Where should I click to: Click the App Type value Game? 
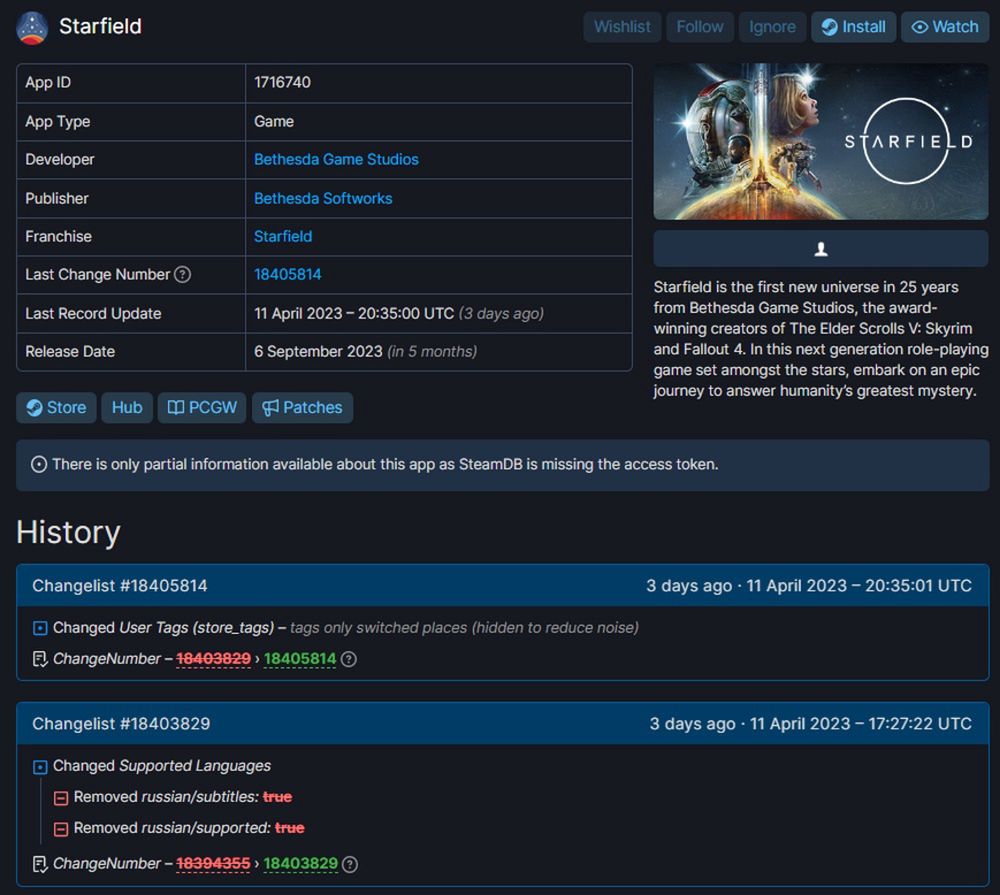(x=274, y=121)
